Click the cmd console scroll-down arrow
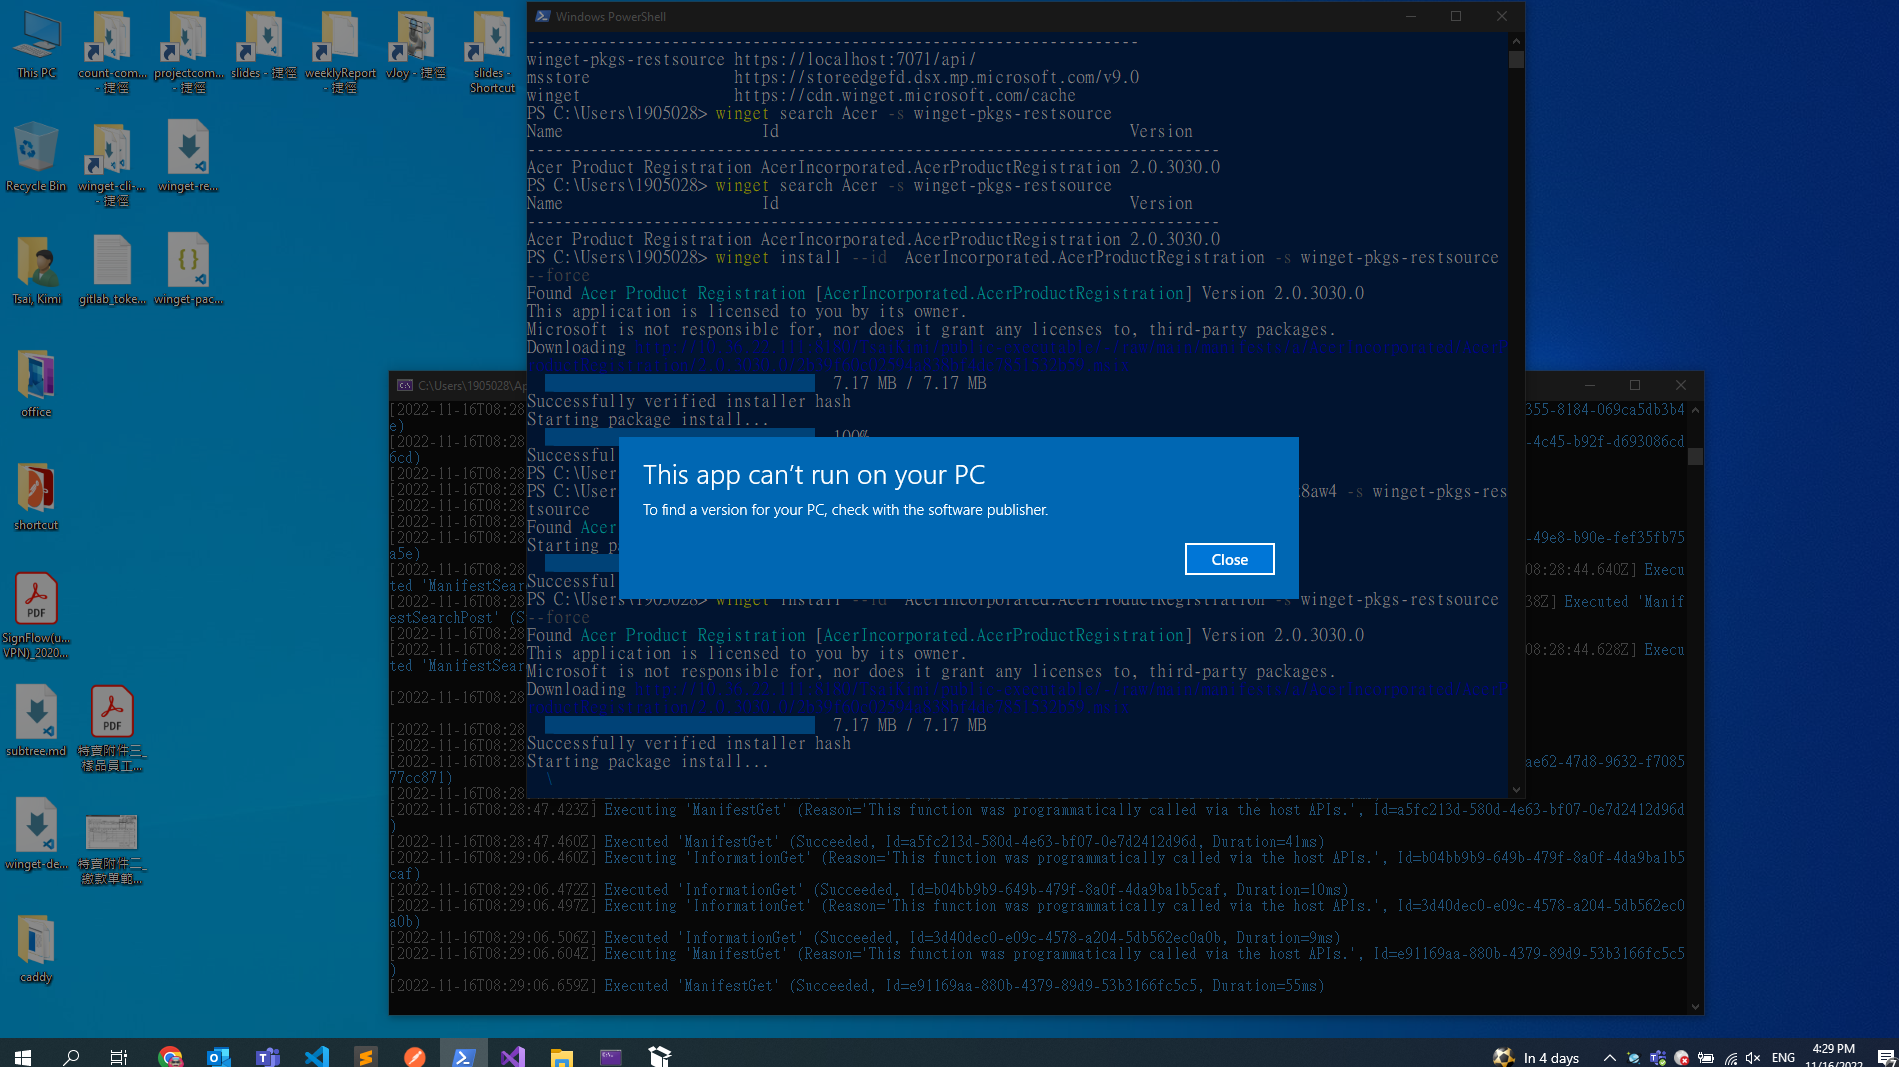 (x=1695, y=1006)
